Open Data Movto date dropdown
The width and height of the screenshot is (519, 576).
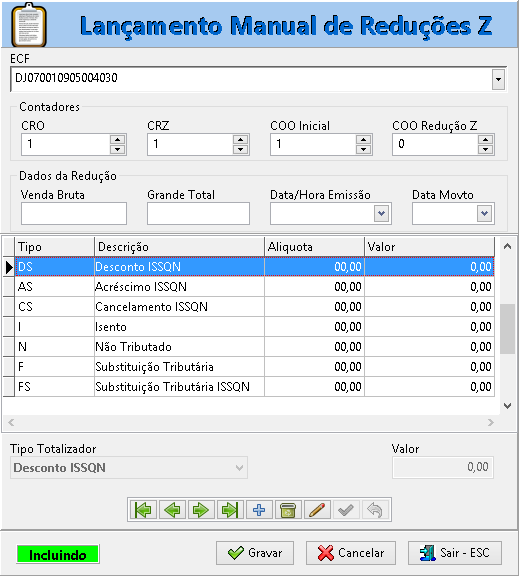click(x=484, y=213)
